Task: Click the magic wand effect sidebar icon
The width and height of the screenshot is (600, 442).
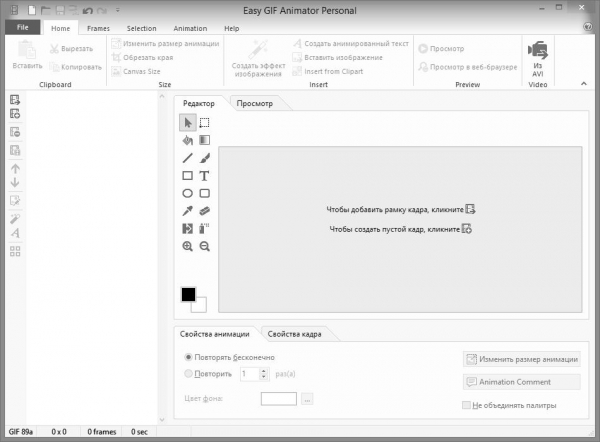Action: (15, 219)
